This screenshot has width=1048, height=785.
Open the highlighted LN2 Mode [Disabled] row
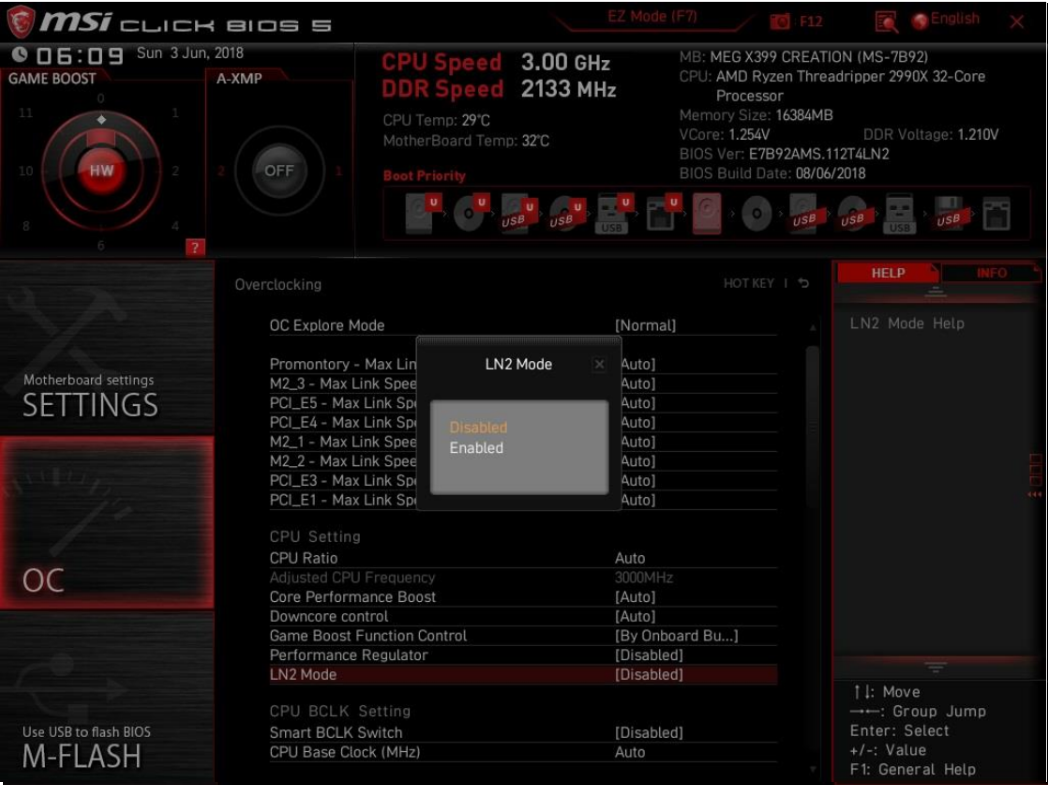pos(523,674)
